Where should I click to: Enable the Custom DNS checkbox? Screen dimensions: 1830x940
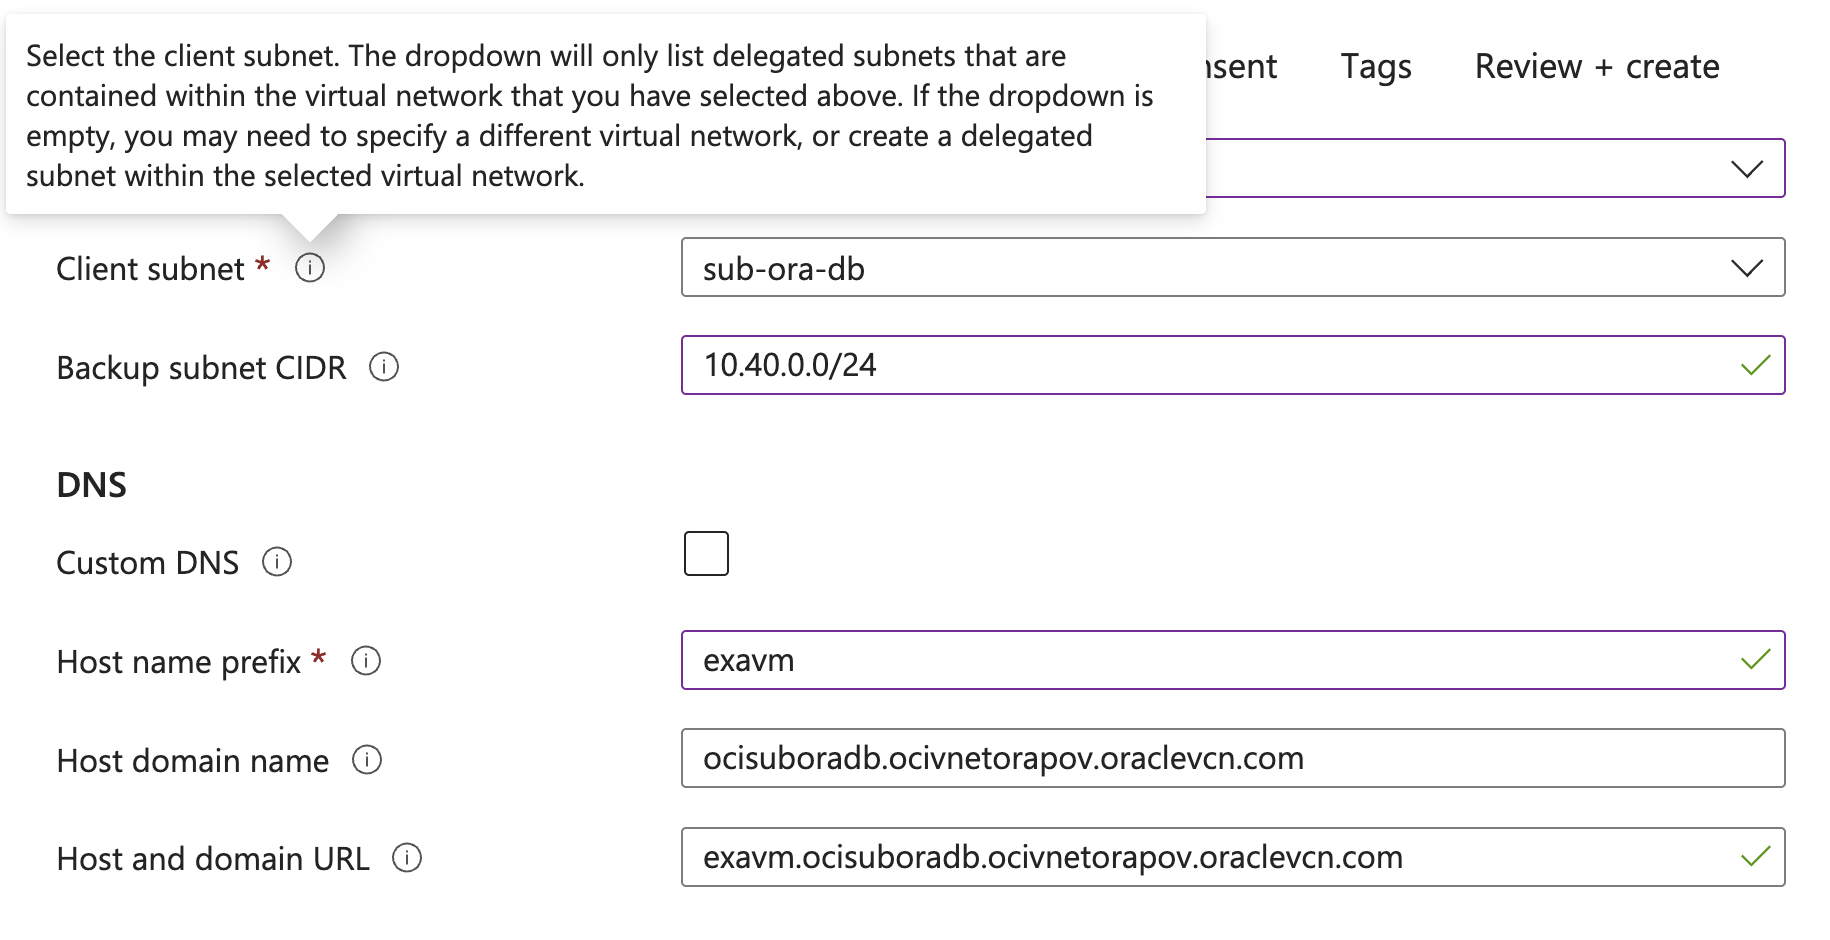point(706,554)
